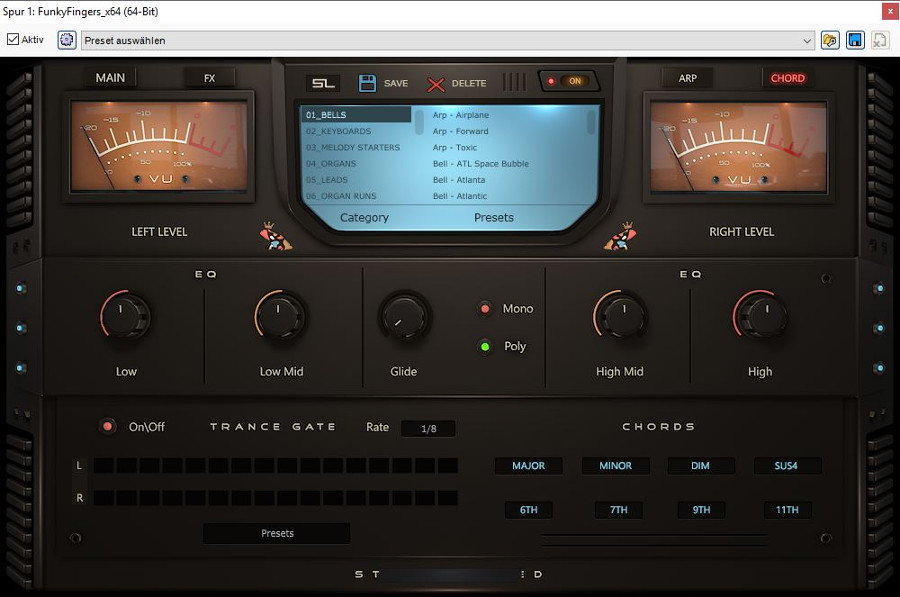Open the Preset auswählen dropdown
The width and height of the screenshot is (900, 597).
(448, 40)
